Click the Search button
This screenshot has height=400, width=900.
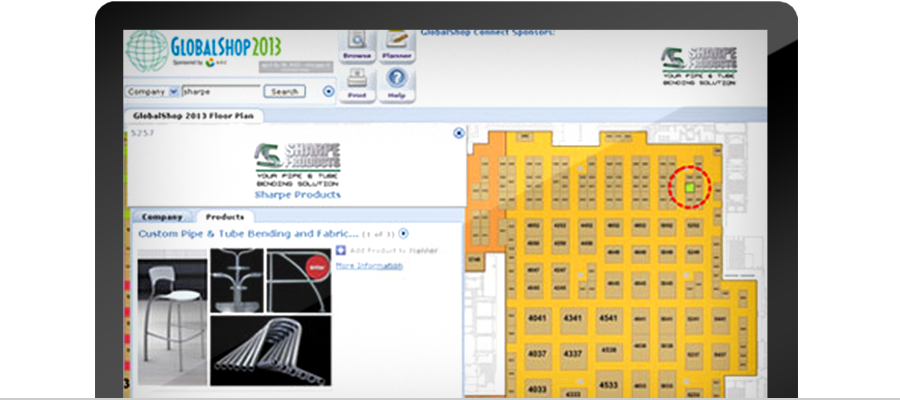coord(284,91)
